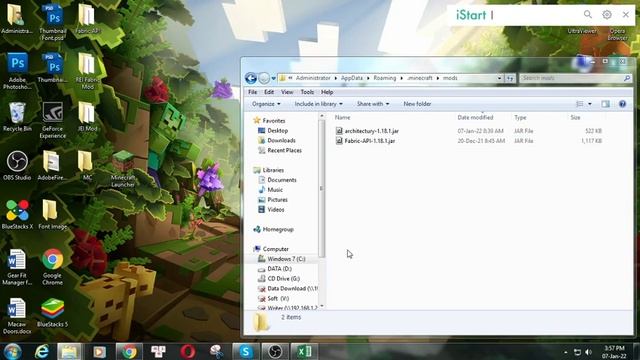
Task: Open the Edit menu in Explorer
Action: point(269,92)
